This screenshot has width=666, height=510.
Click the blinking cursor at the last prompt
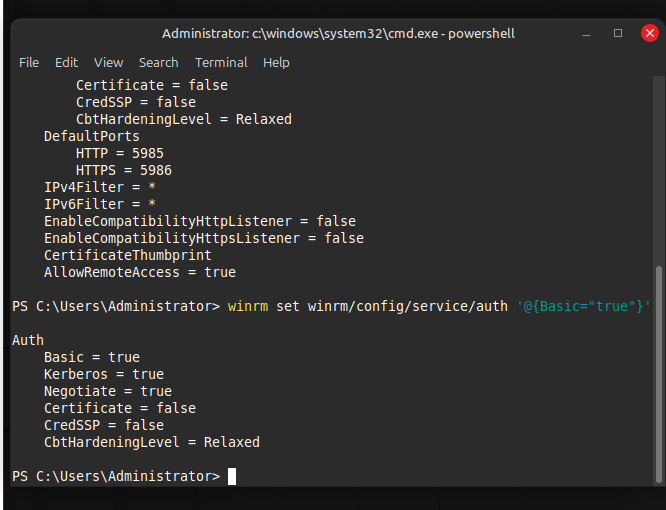click(232, 476)
